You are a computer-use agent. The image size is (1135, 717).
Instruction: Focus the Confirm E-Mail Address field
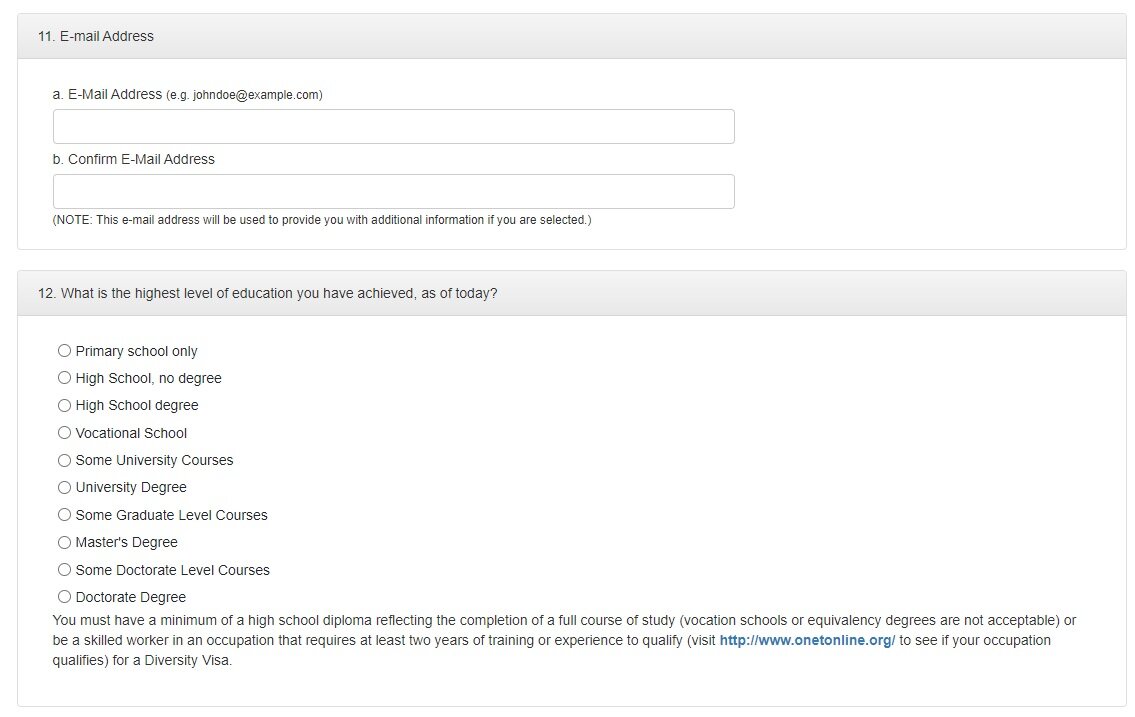click(x=393, y=191)
